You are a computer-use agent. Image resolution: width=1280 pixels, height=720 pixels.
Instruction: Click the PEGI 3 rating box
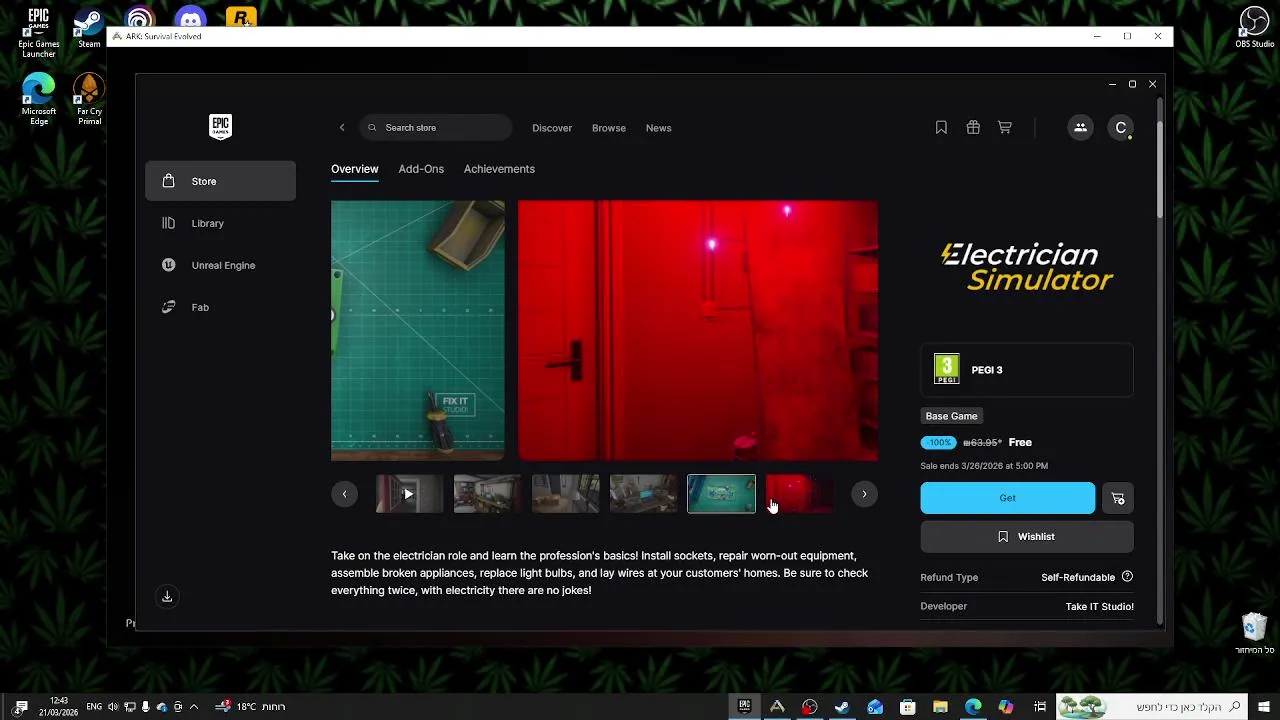(x=1027, y=370)
